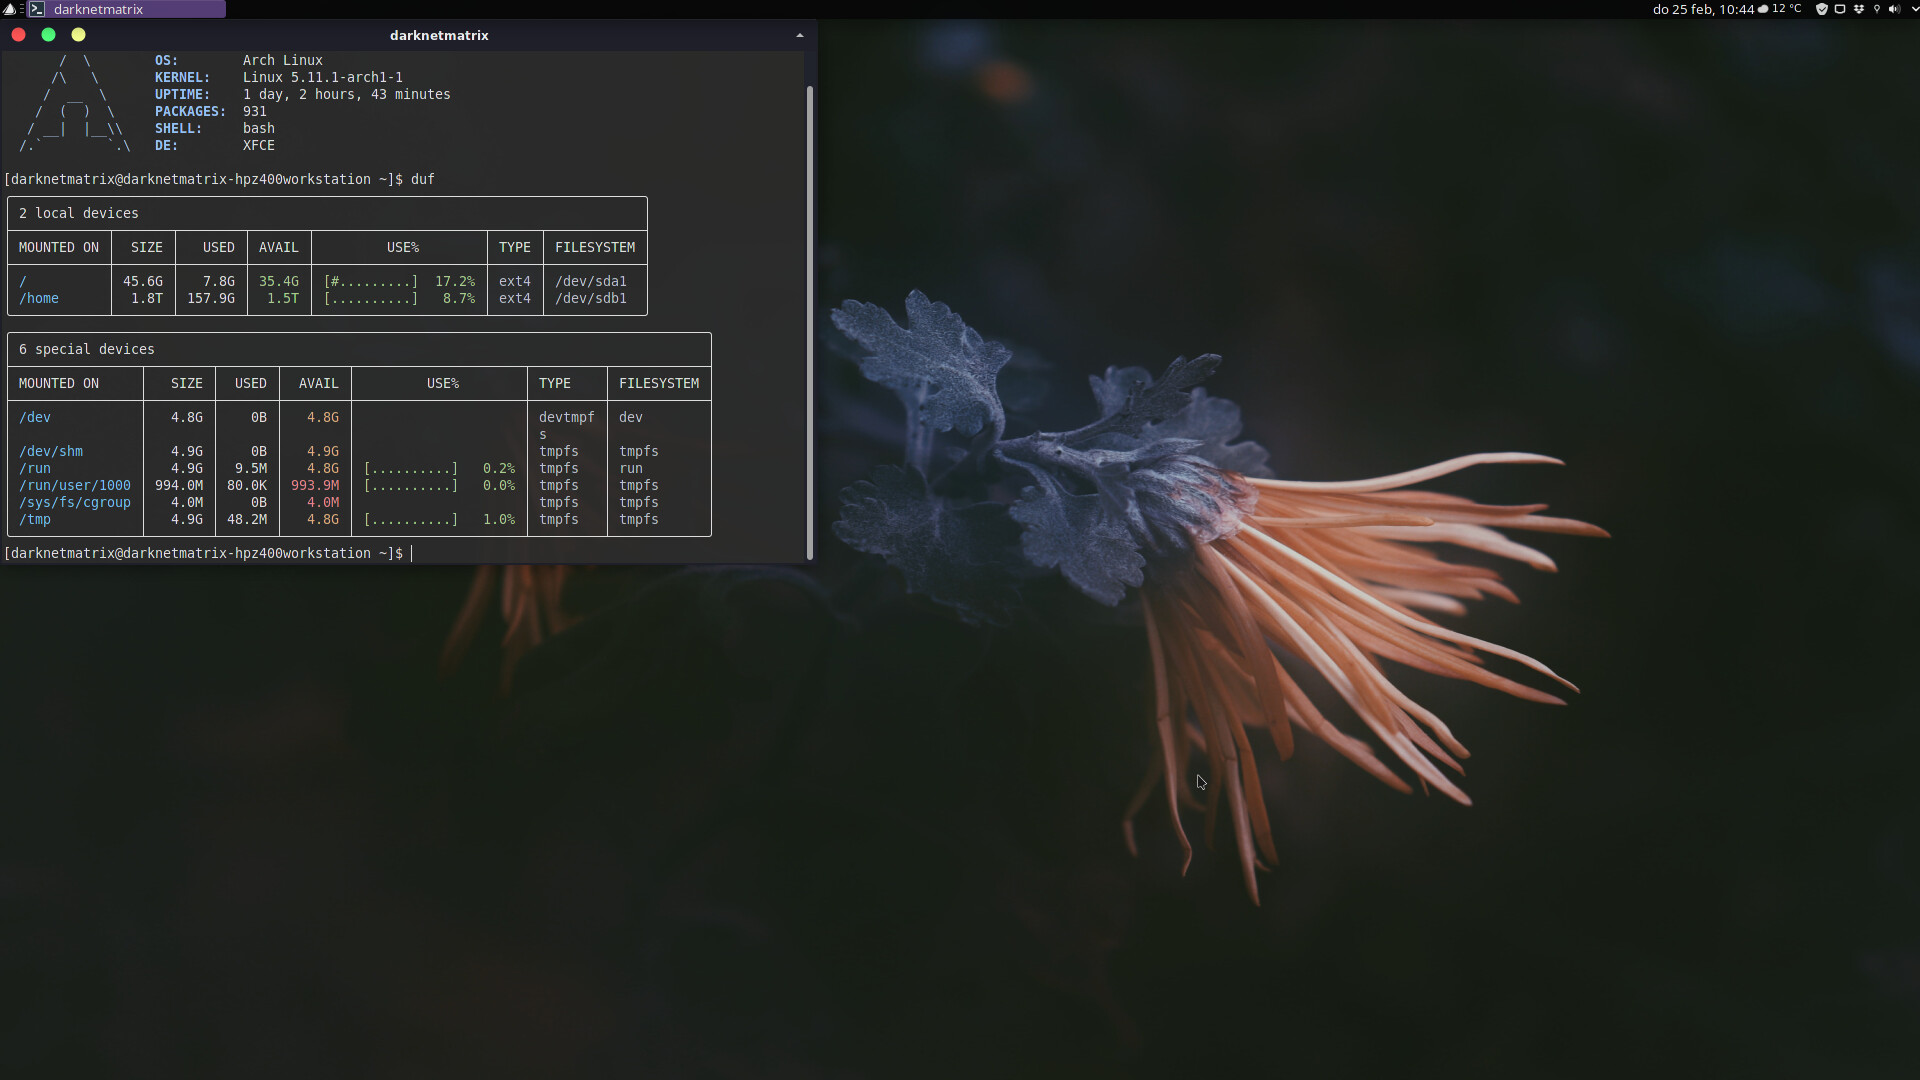1920x1080 pixels.
Task: Click the 'run' filesystem entry
Action: point(630,468)
